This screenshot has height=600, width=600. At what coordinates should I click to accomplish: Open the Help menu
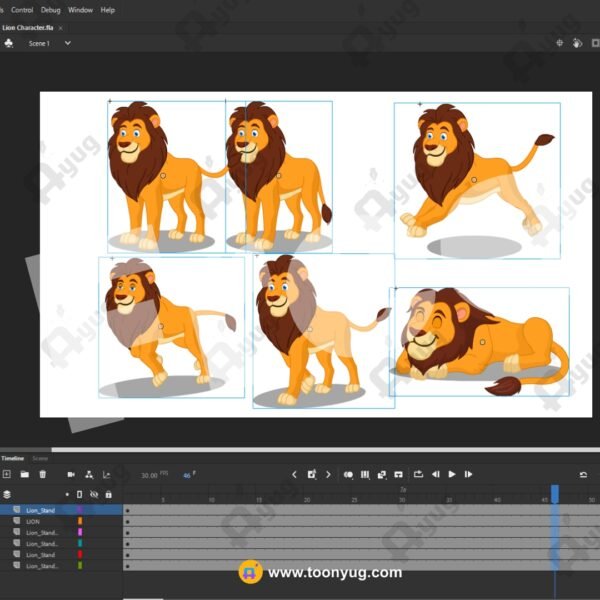tap(108, 10)
